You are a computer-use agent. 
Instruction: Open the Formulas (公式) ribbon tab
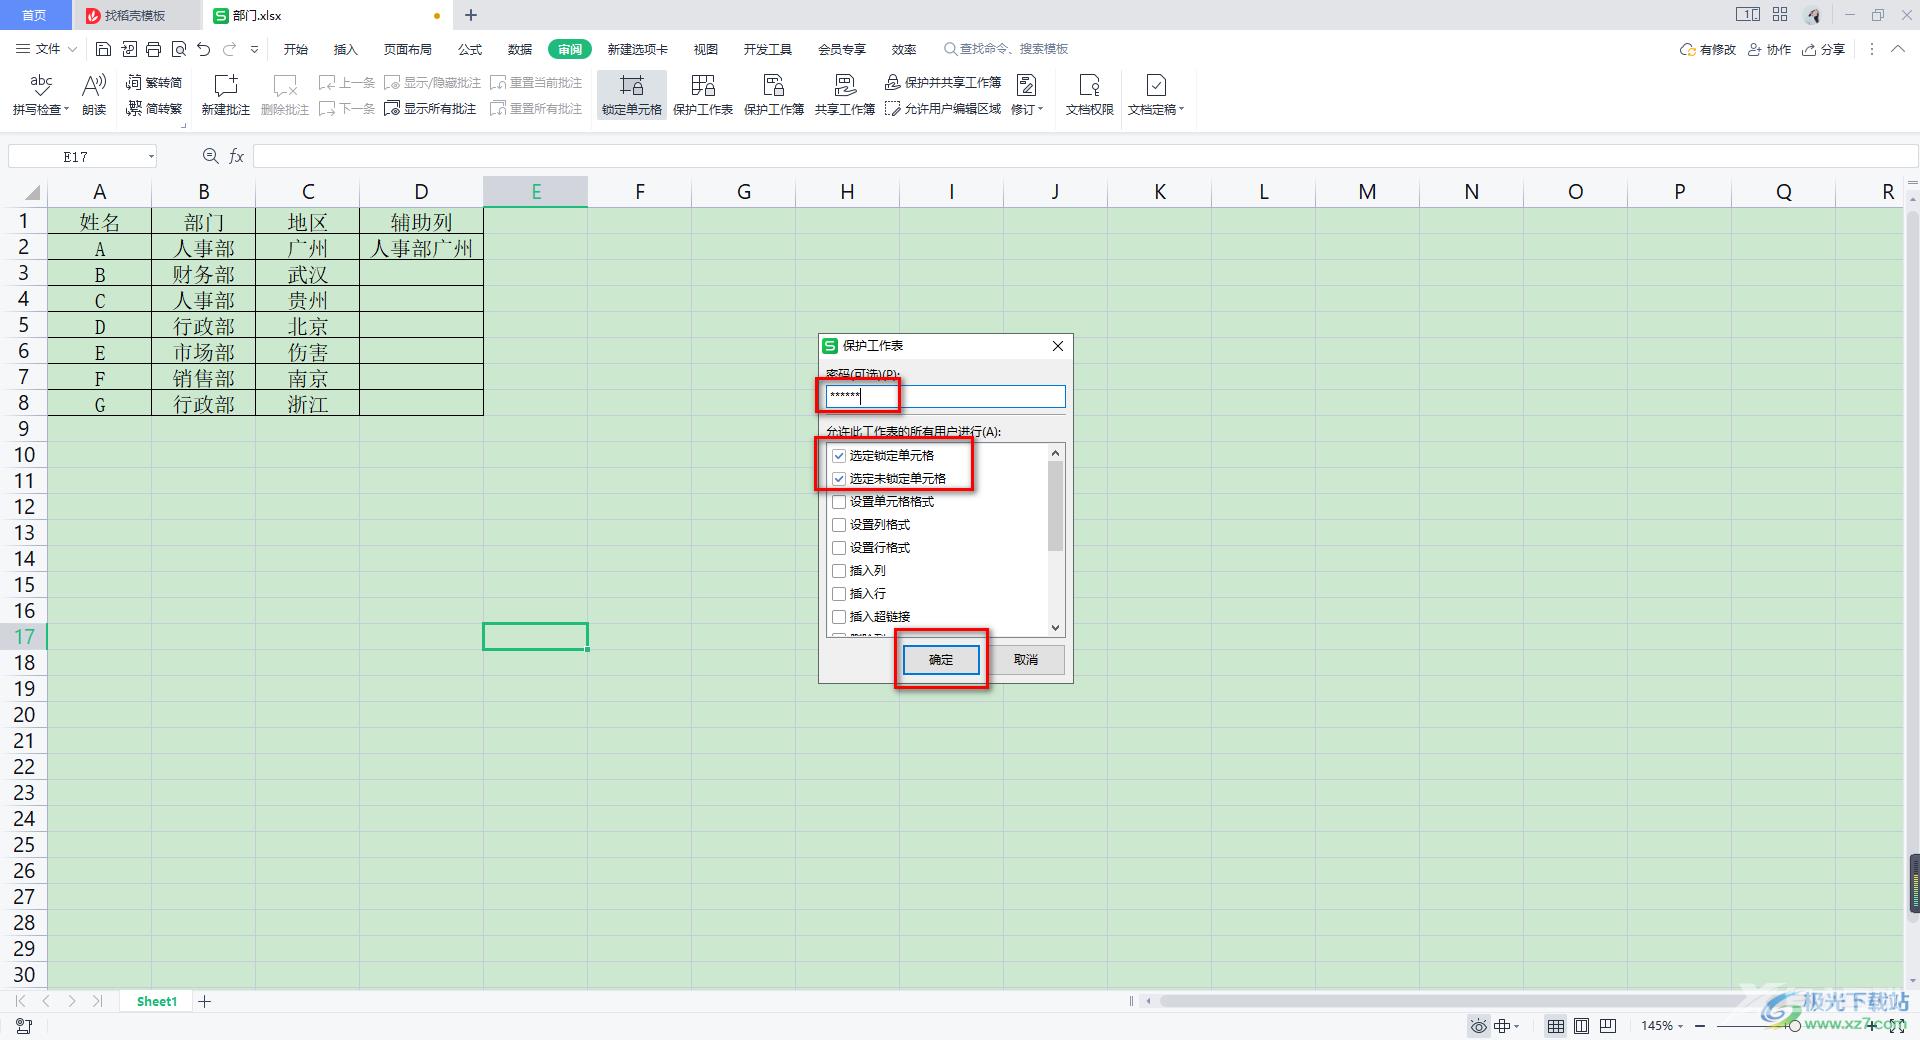[470, 49]
